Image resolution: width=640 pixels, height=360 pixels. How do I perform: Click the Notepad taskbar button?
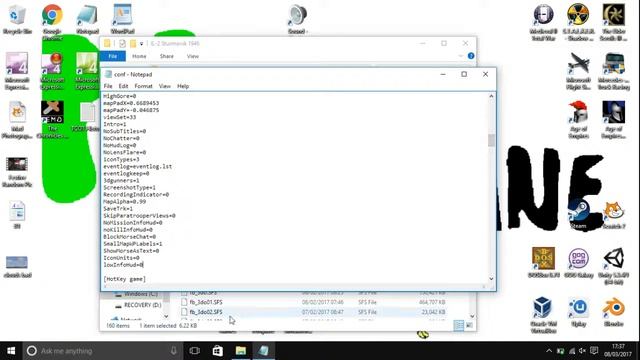click(x=264, y=351)
